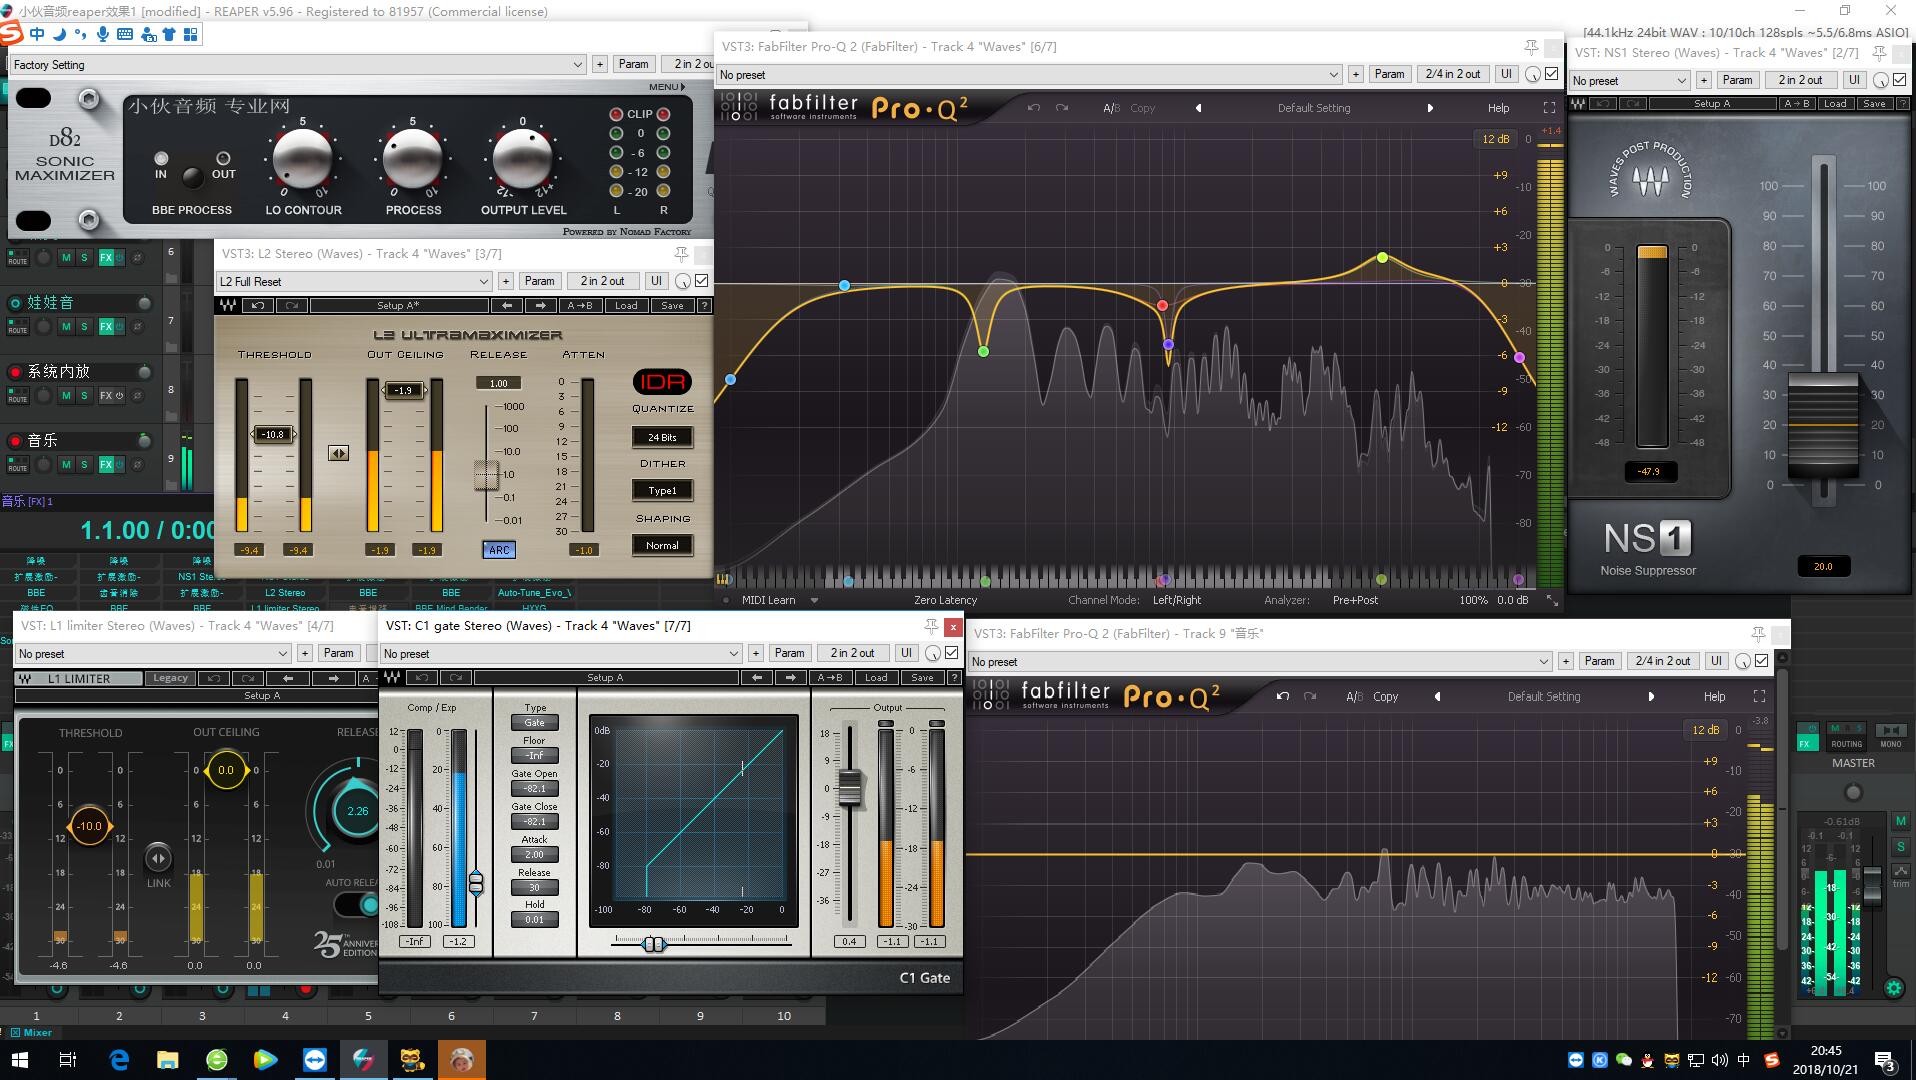
Task: Open upper Pro-Q 2 No preset dropdown
Action: (x=1029, y=75)
